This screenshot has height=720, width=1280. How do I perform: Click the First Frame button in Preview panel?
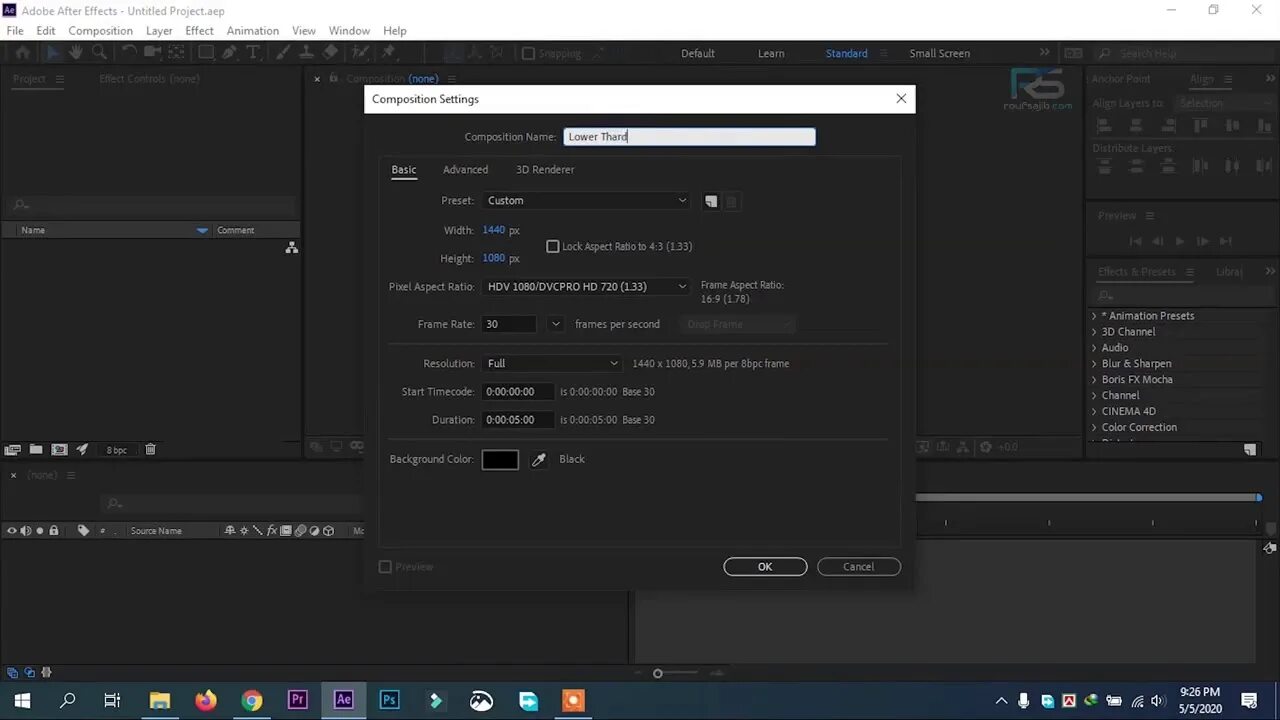pos(1135,241)
